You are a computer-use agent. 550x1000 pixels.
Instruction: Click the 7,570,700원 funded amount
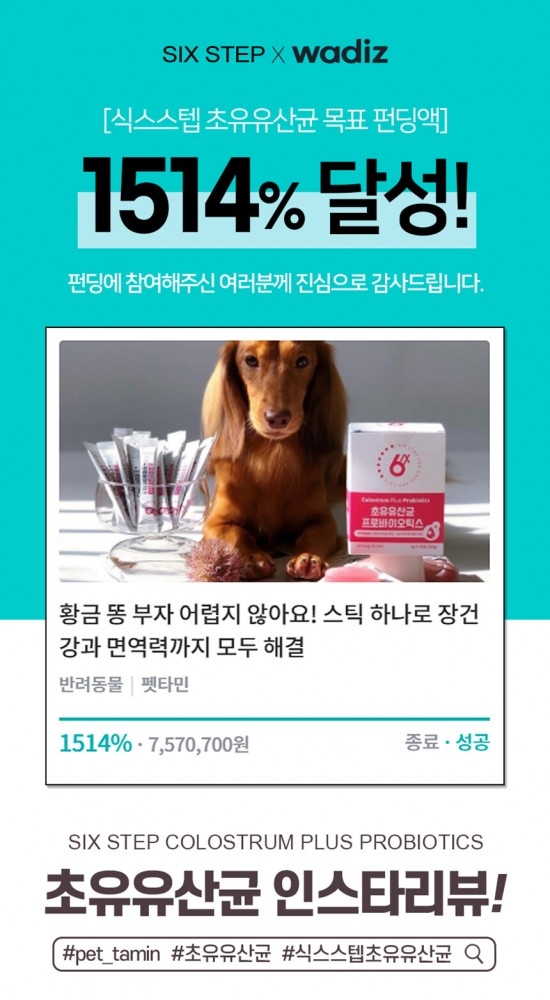[x=198, y=744]
